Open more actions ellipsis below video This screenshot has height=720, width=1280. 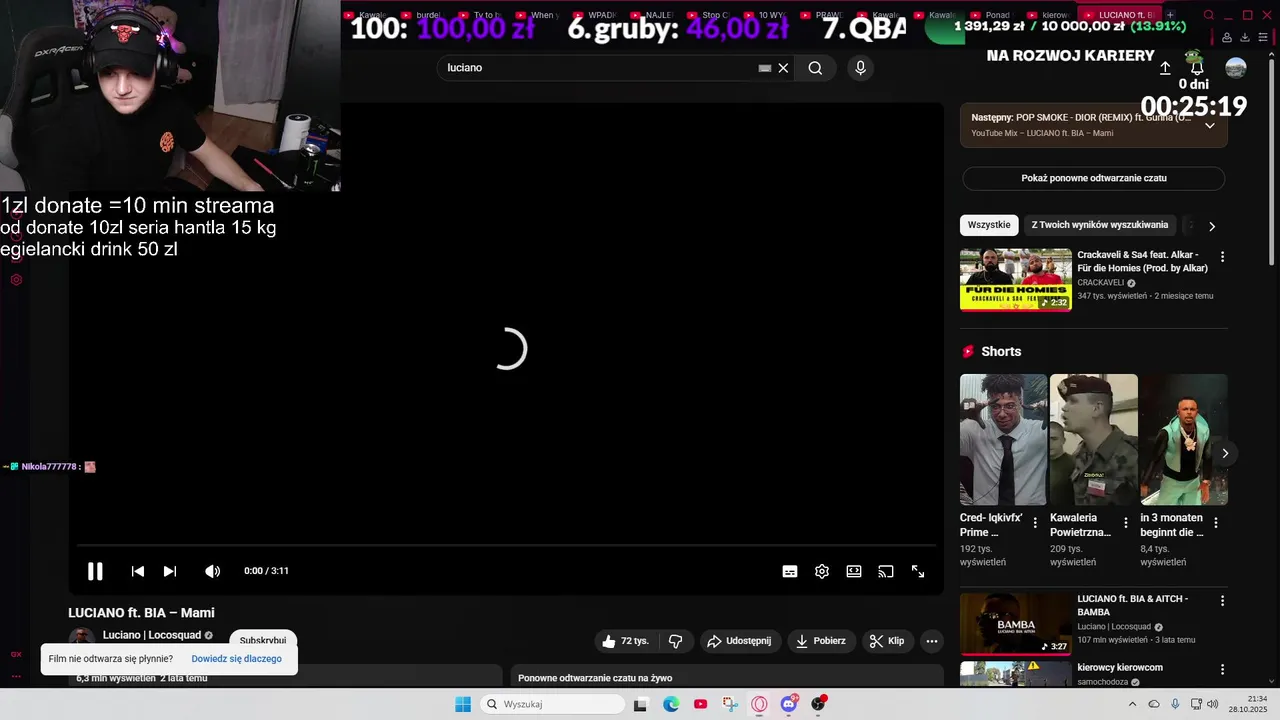[x=932, y=641]
